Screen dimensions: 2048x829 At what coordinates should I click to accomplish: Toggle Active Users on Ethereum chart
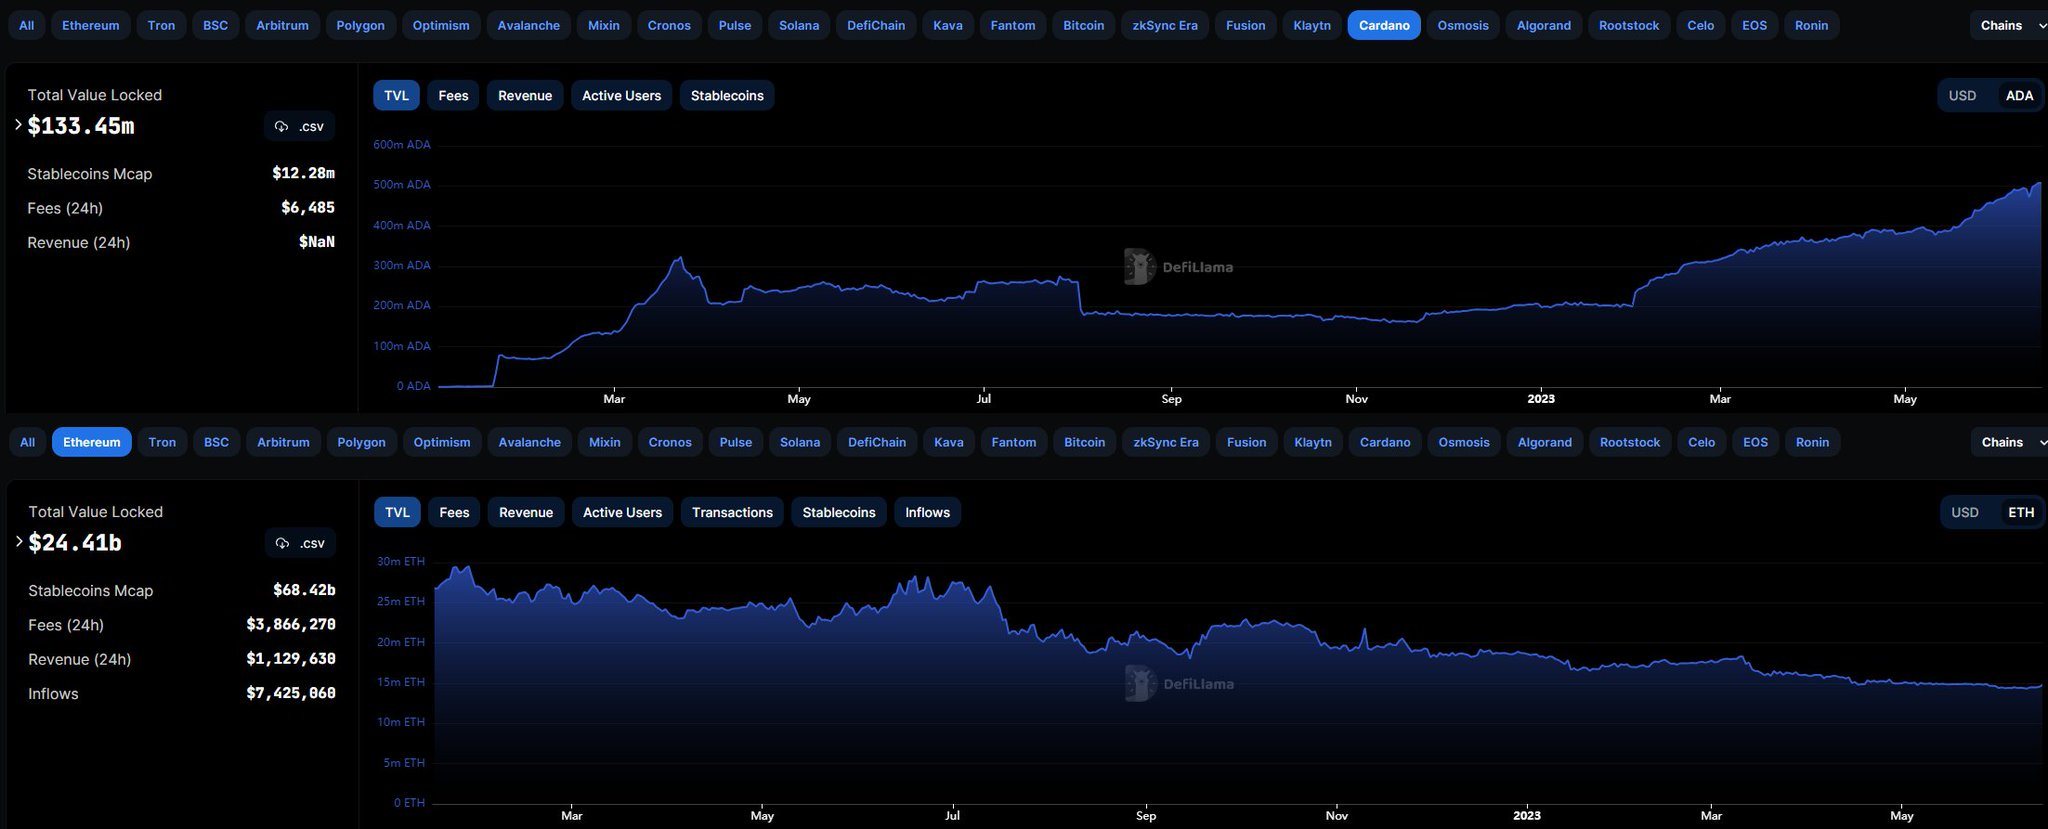point(622,512)
